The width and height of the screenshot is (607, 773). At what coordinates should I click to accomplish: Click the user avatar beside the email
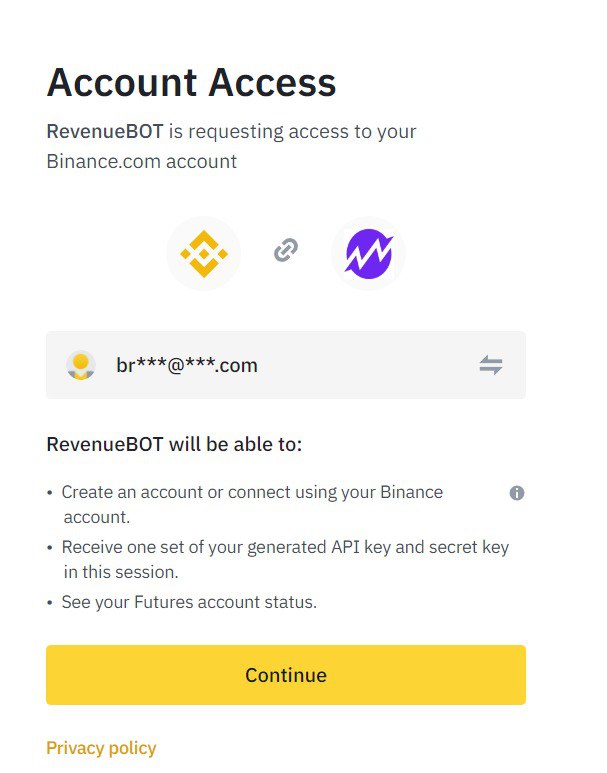(x=81, y=365)
